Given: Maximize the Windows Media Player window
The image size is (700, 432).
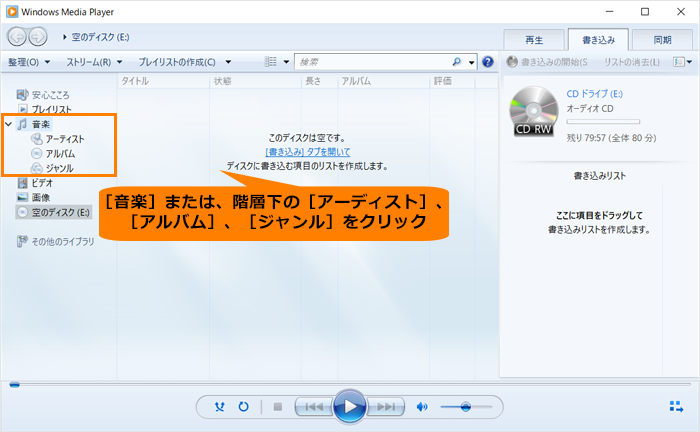Looking at the screenshot, I should (645, 12).
